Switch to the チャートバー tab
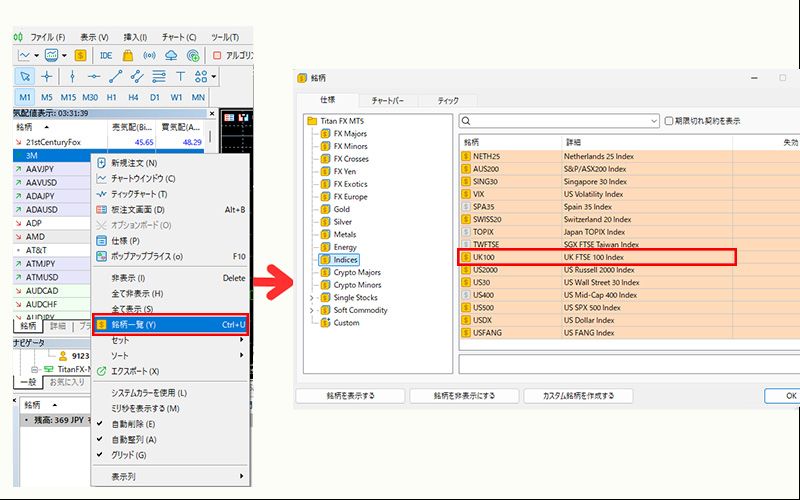800x500 pixels. [387, 101]
